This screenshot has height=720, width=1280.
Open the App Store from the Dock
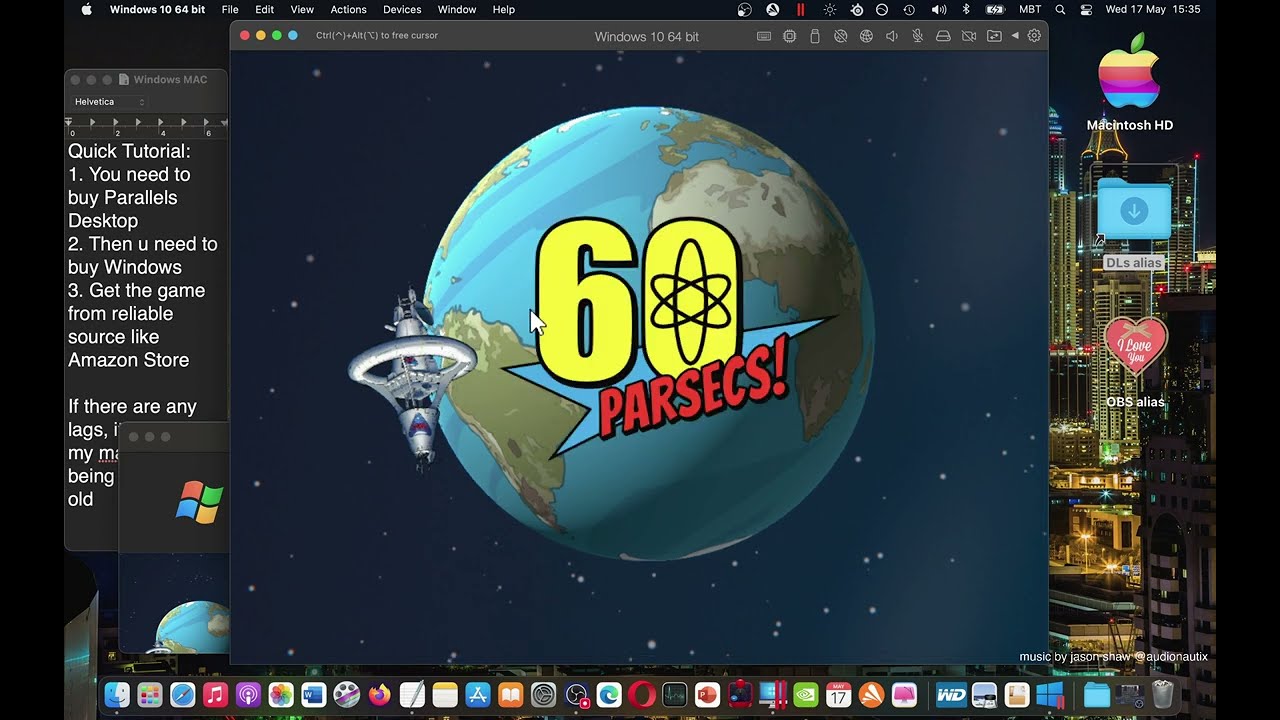click(478, 694)
